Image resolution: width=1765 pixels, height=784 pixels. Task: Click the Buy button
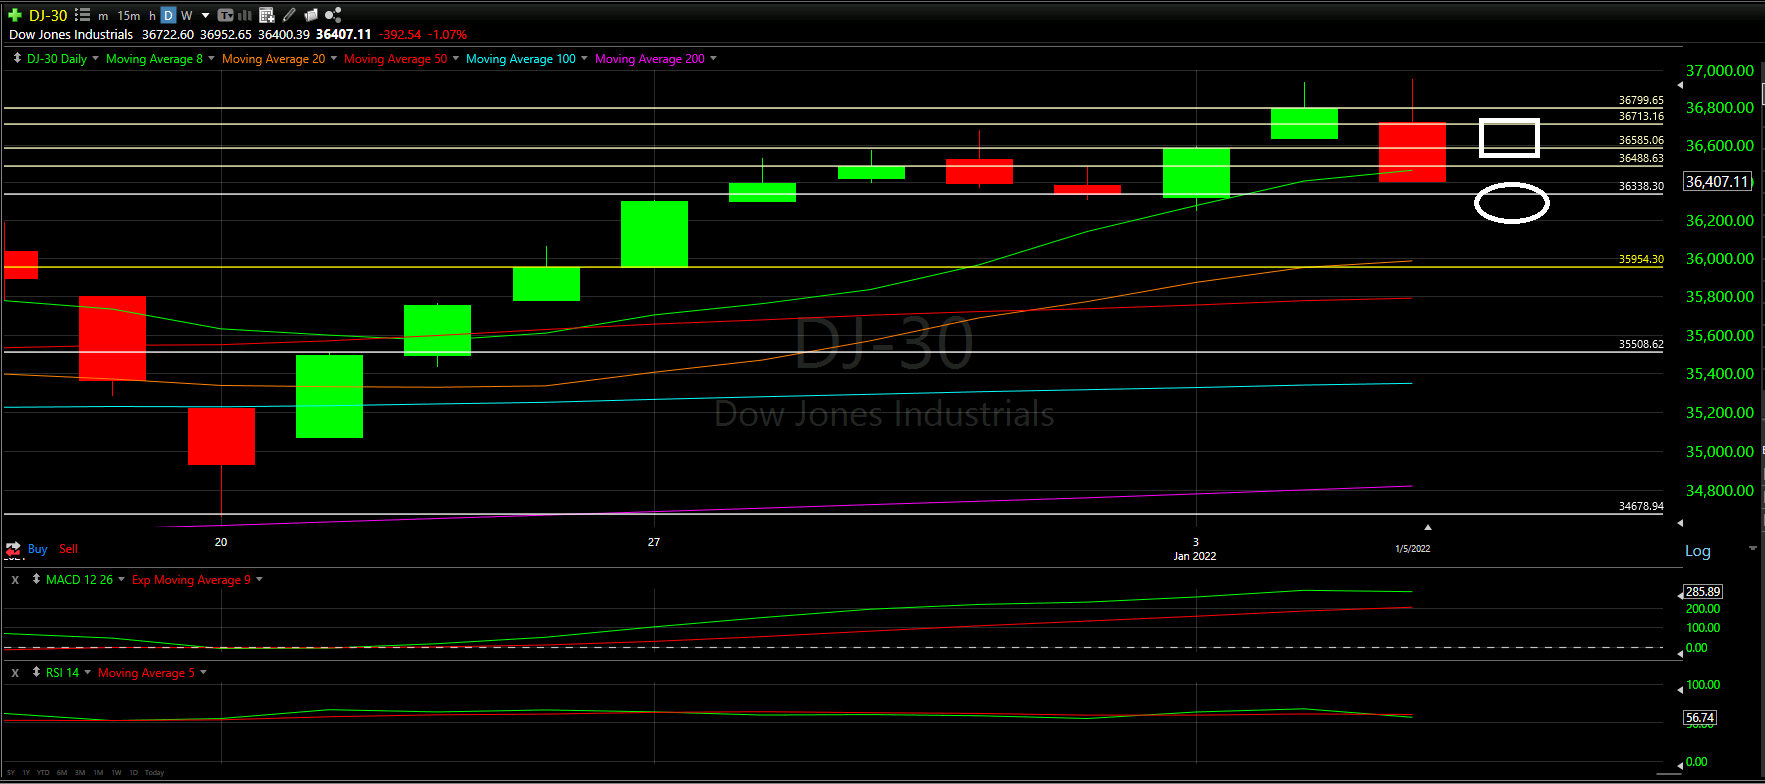(38, 549)
